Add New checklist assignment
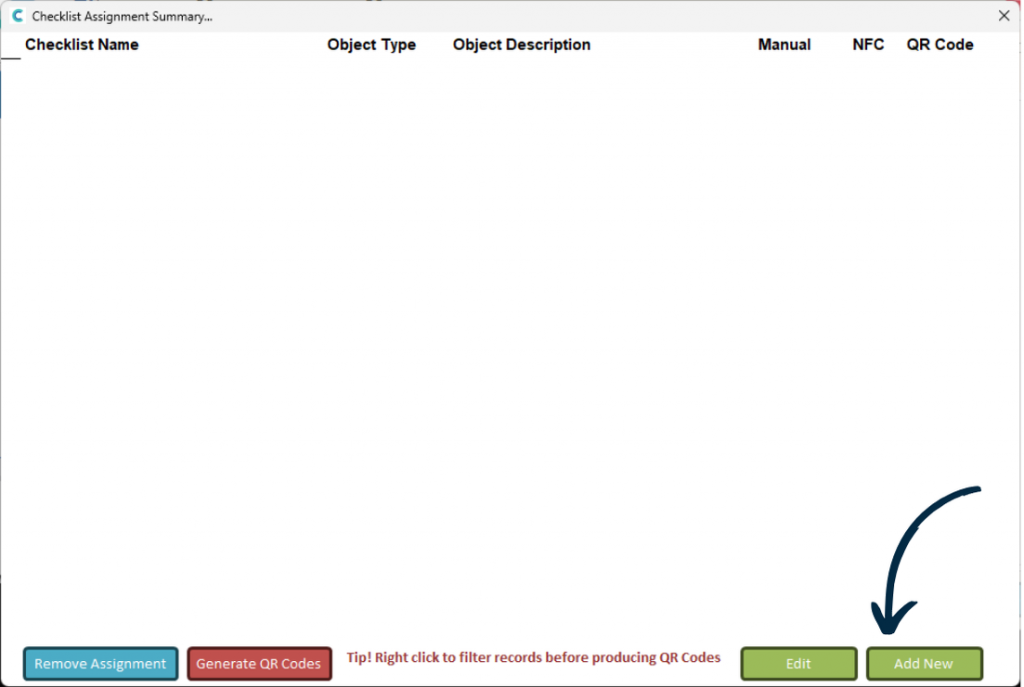Screen dimensions: 1024x687 923,664
